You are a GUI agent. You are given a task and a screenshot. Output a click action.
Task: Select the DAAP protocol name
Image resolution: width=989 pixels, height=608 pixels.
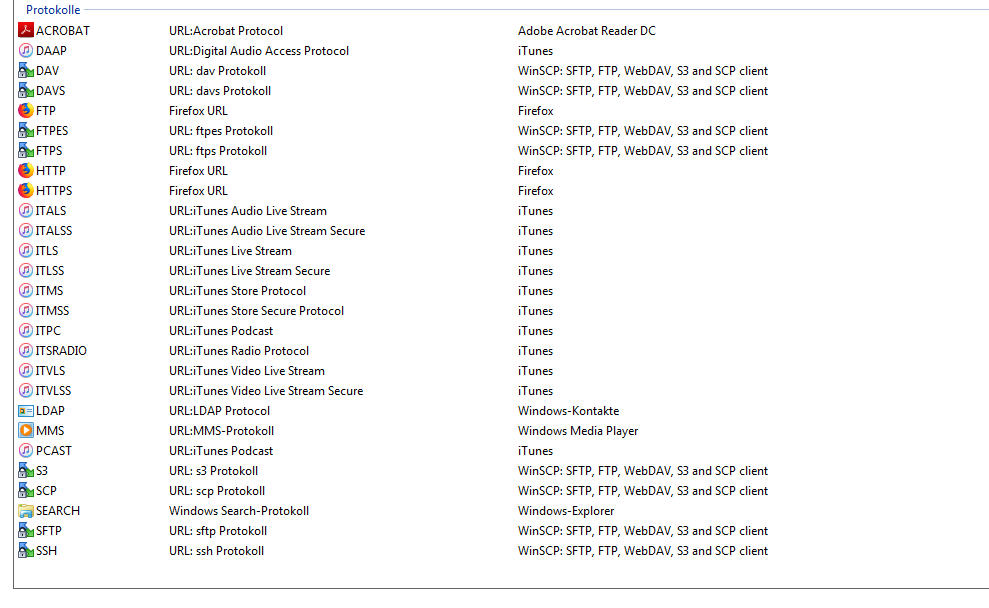point(51,50)
